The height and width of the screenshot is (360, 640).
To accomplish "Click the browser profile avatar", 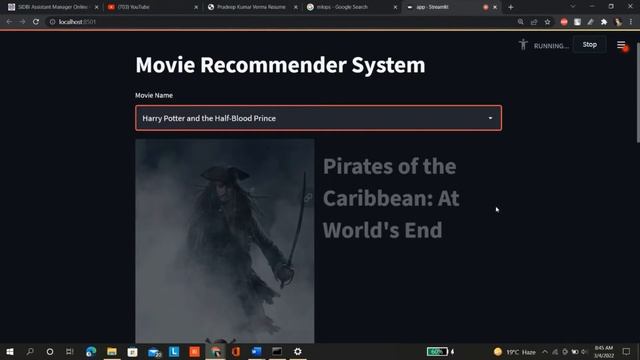I will [618, 22].
